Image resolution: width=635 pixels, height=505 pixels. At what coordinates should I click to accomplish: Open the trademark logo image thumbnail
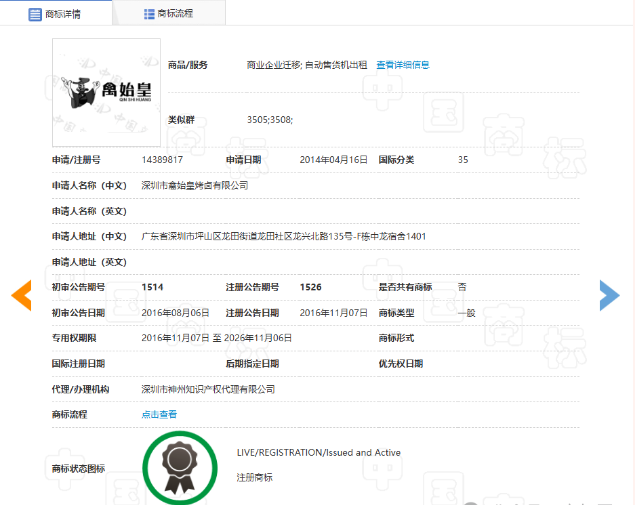coord(106,93)
